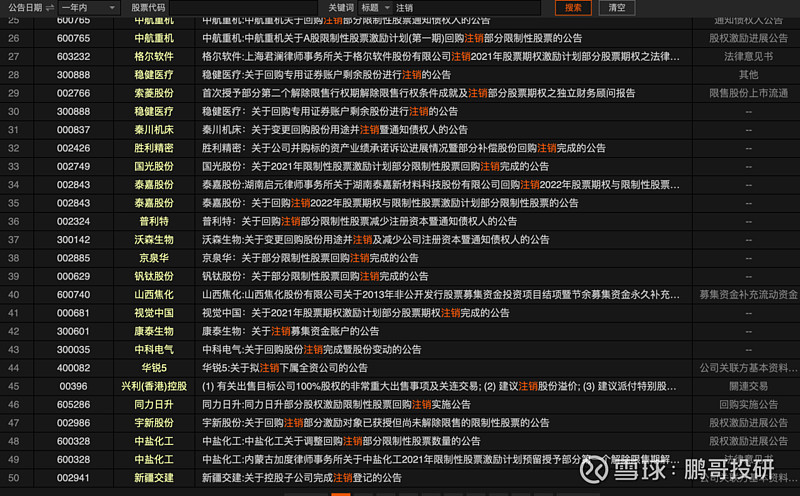Click stock name 康泰生物
This screenshot has width=800, height=496.
click(x=154, y=332)
